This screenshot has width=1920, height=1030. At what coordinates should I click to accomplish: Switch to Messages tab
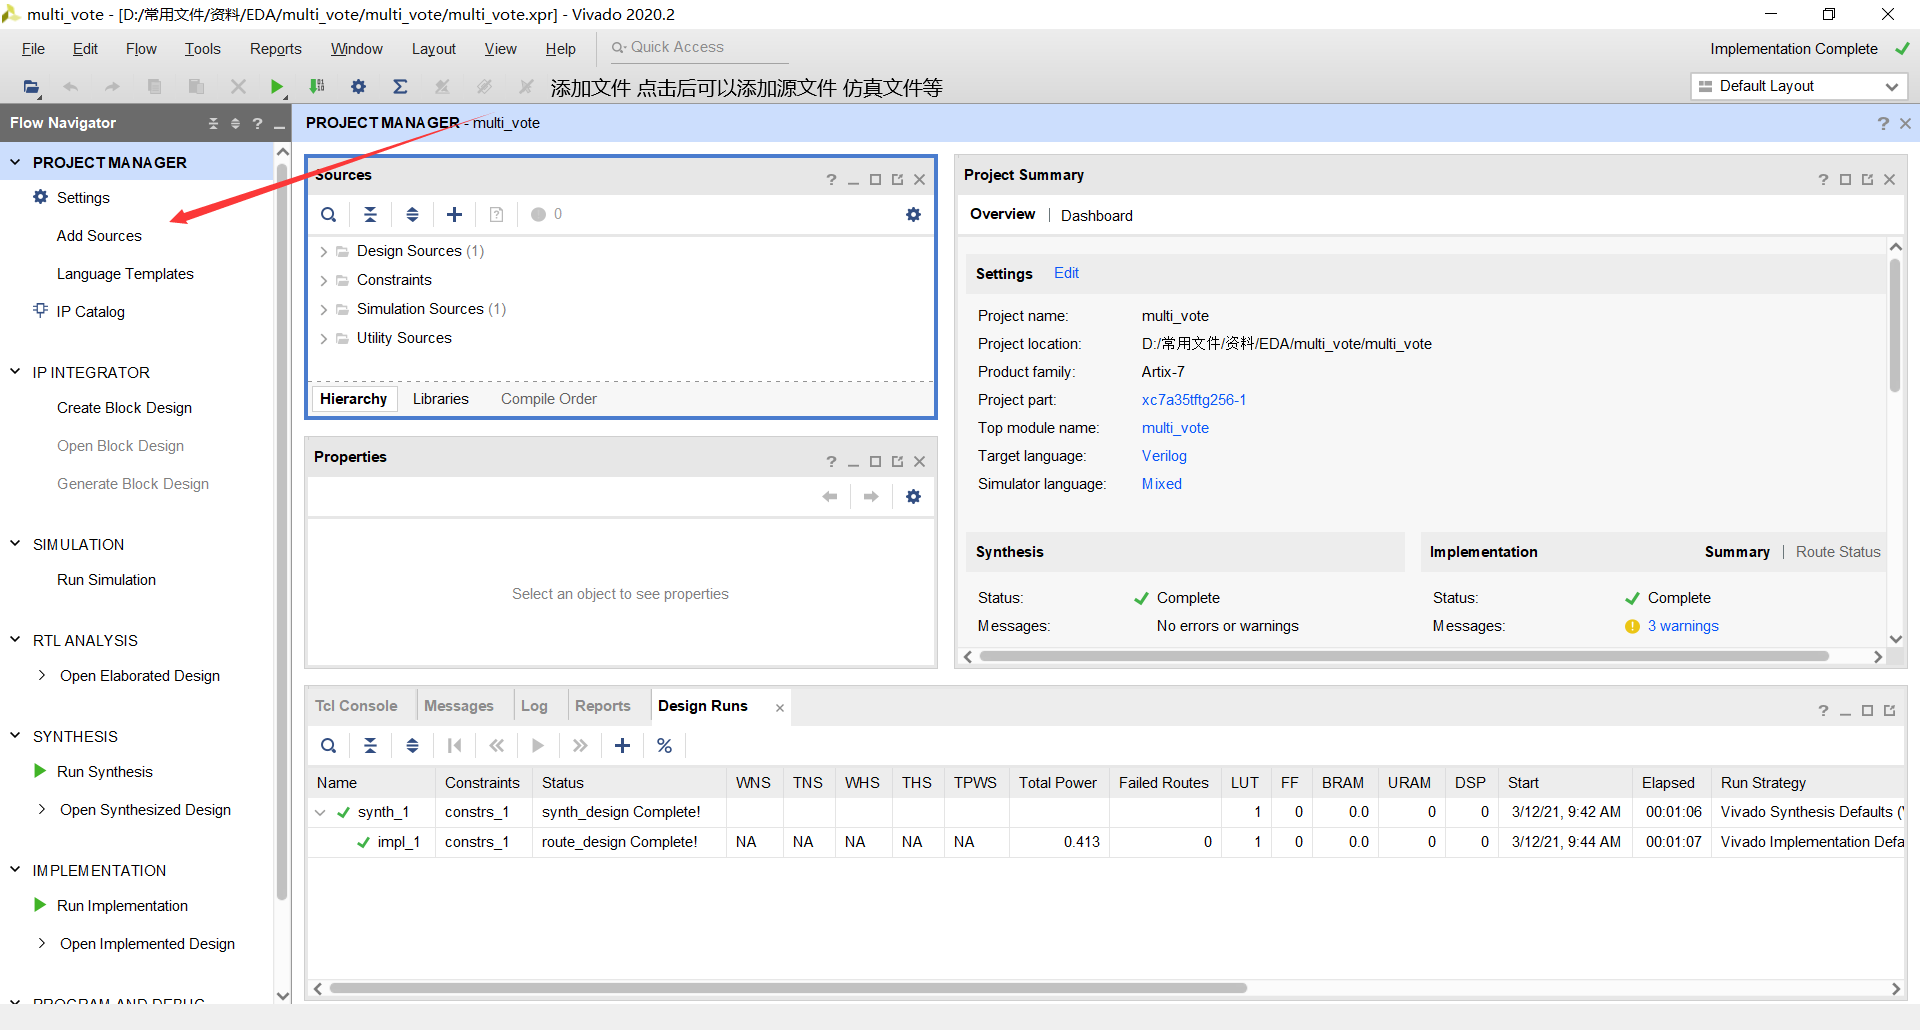coord(459,706)
